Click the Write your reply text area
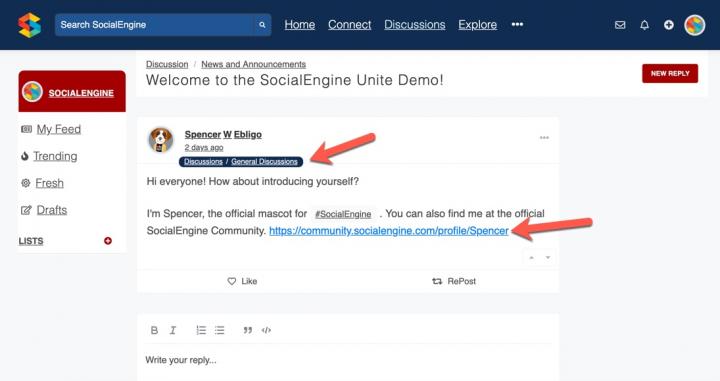 pos(348,361)
